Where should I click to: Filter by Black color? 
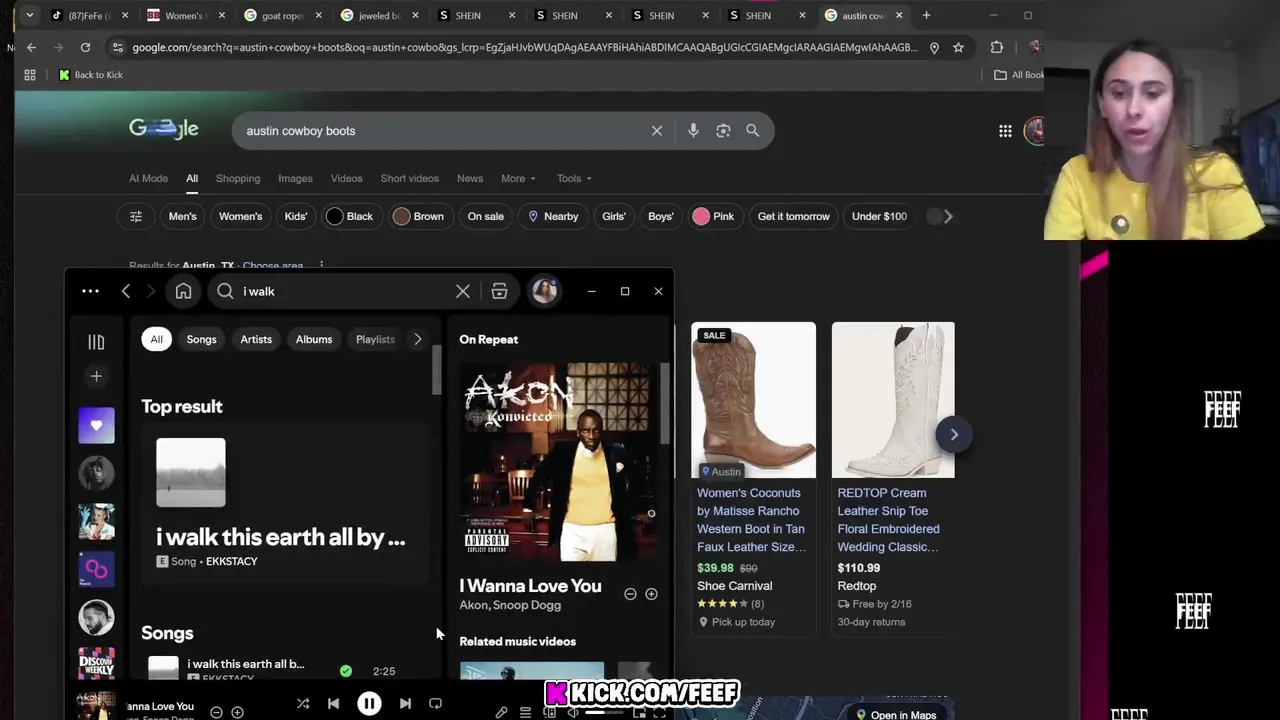(350, 216)
